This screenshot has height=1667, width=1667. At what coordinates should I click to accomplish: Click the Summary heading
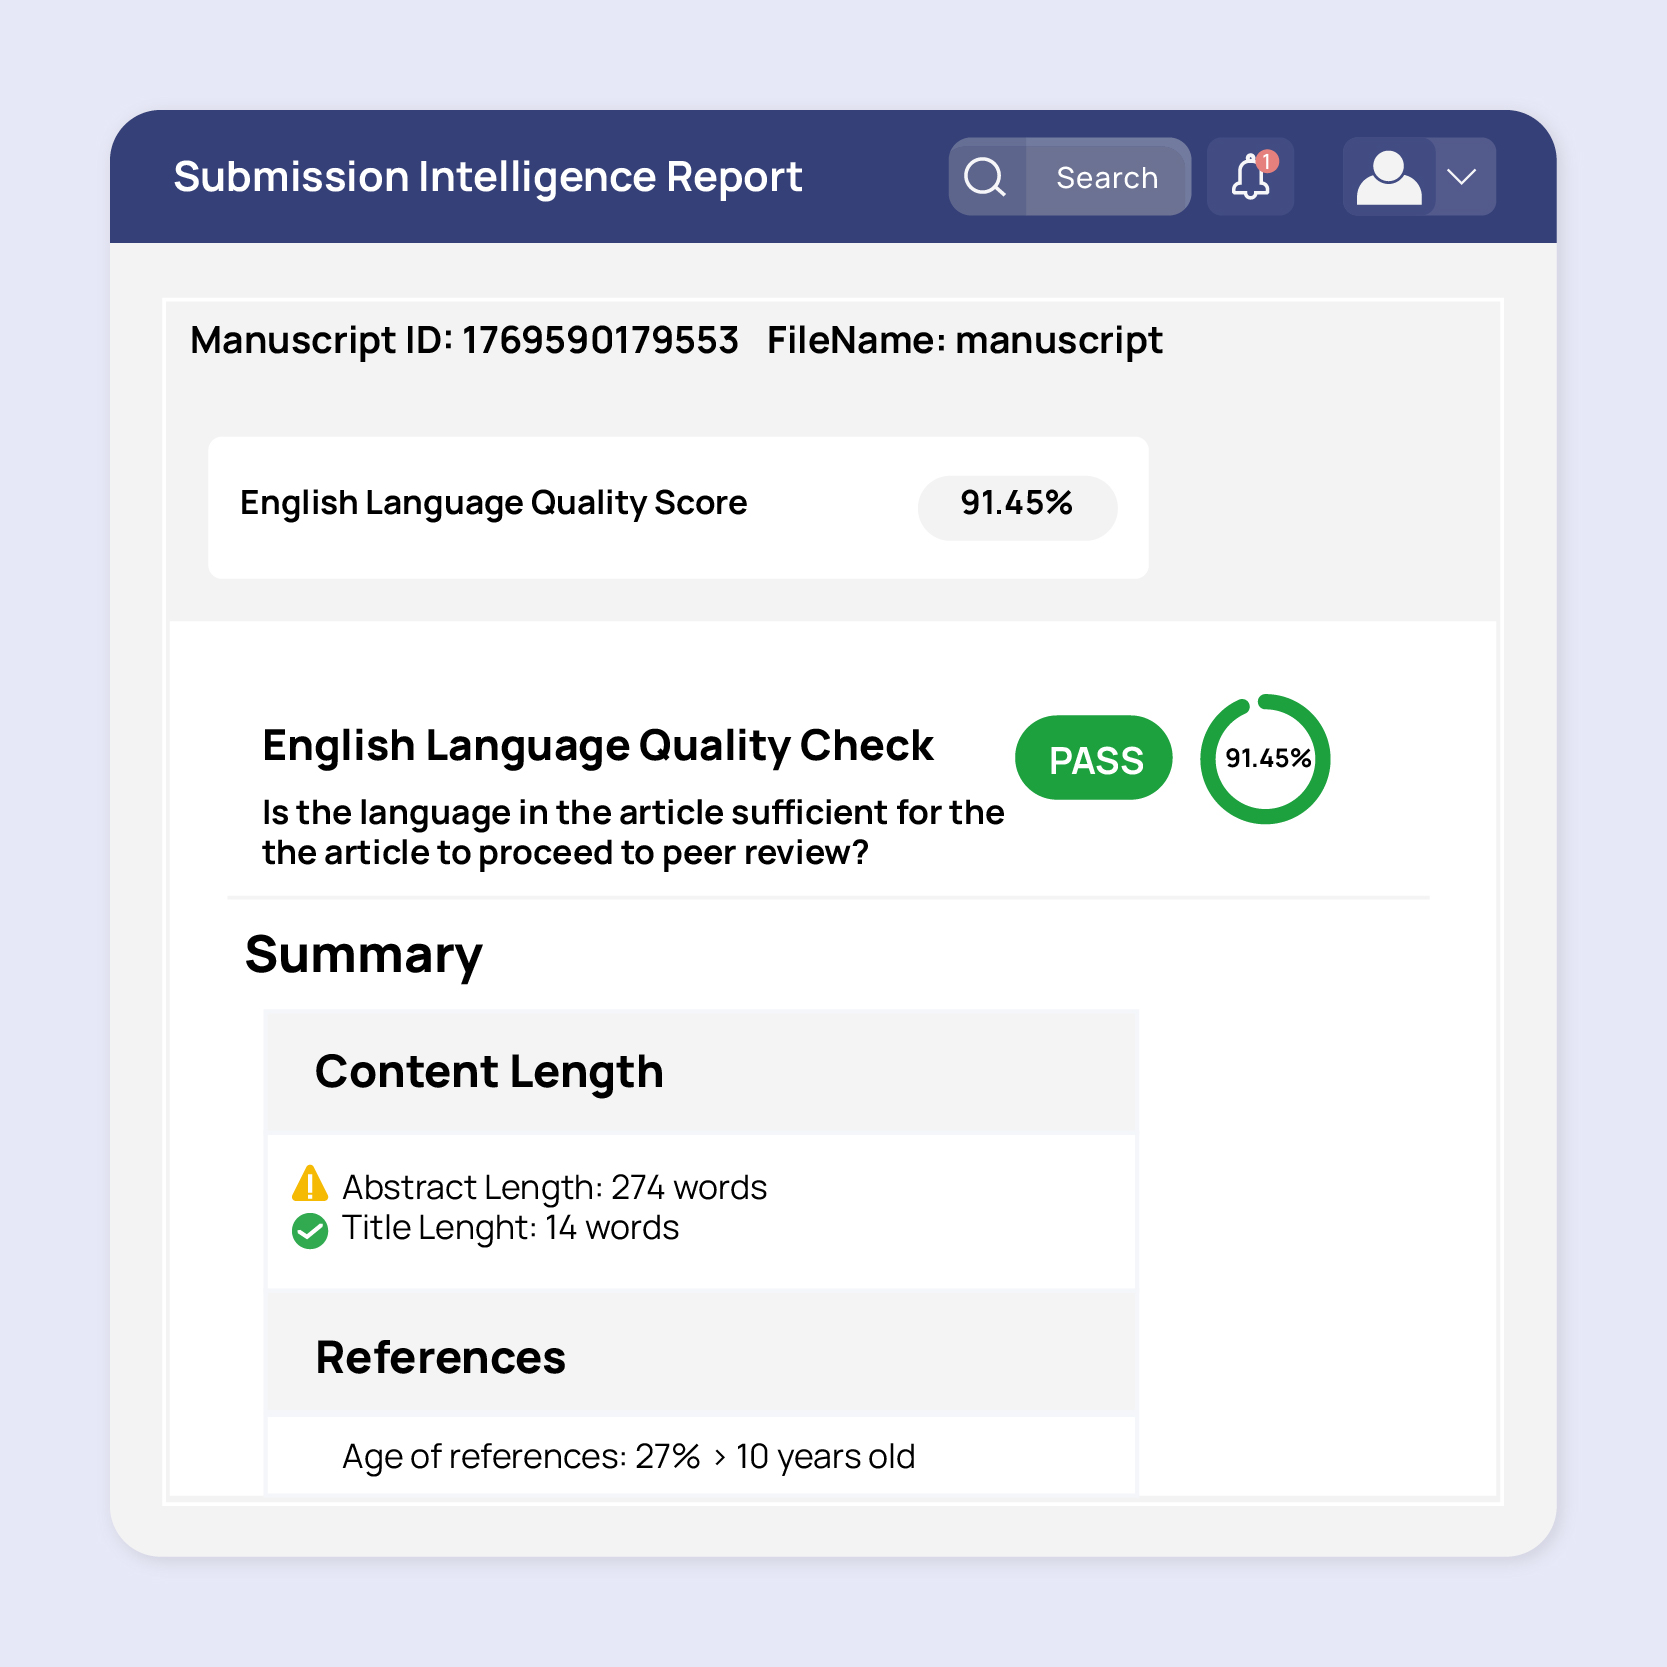[x=363, y=954]
